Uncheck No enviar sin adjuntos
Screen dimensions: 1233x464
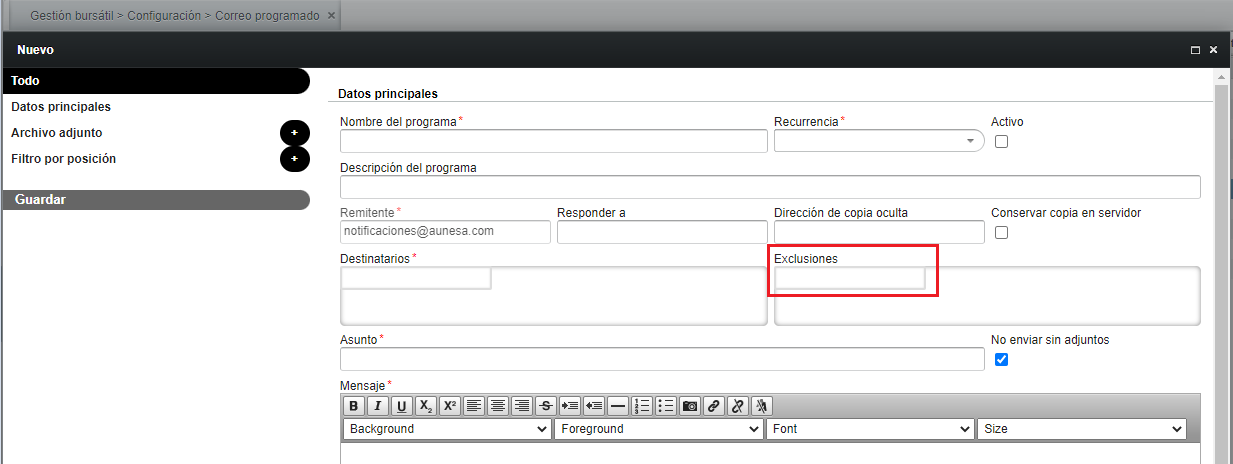1001,360
